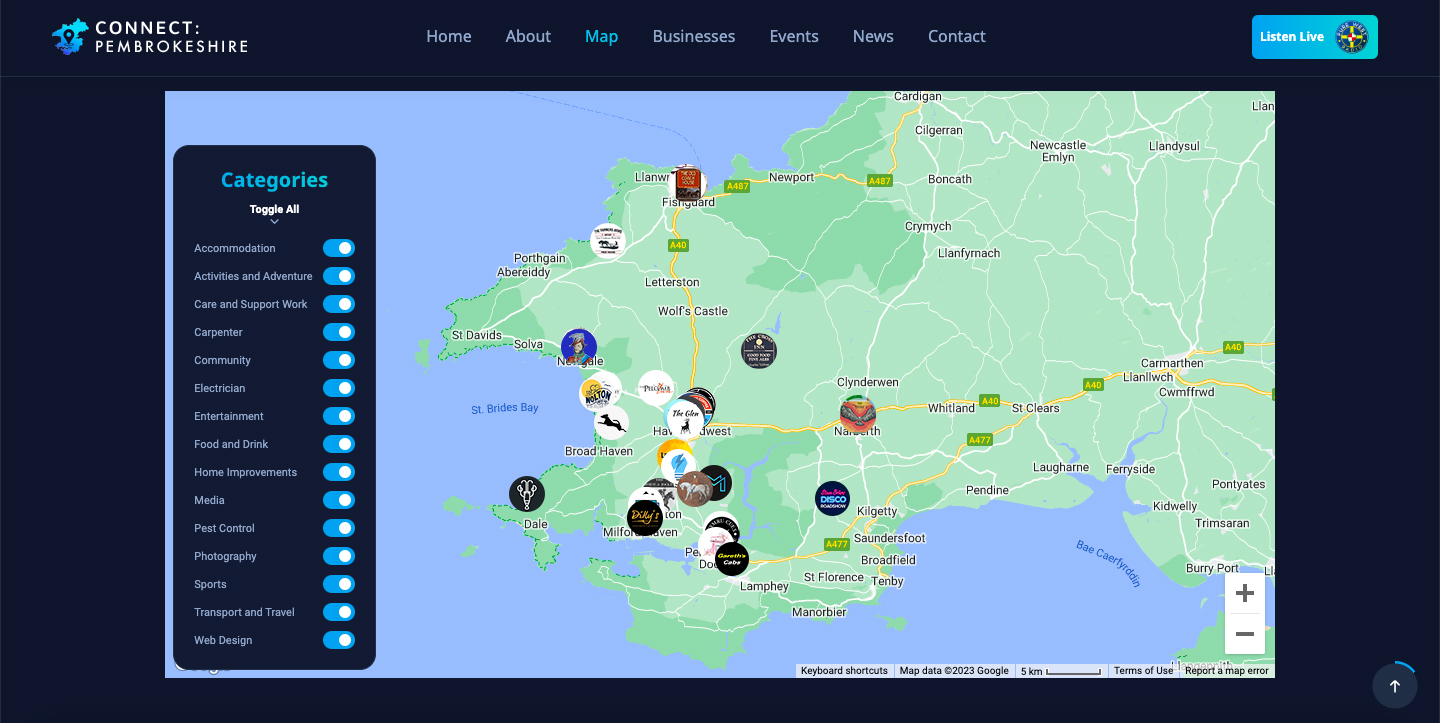
Task: Click the Categories heading
Action: tap(274, 180)
